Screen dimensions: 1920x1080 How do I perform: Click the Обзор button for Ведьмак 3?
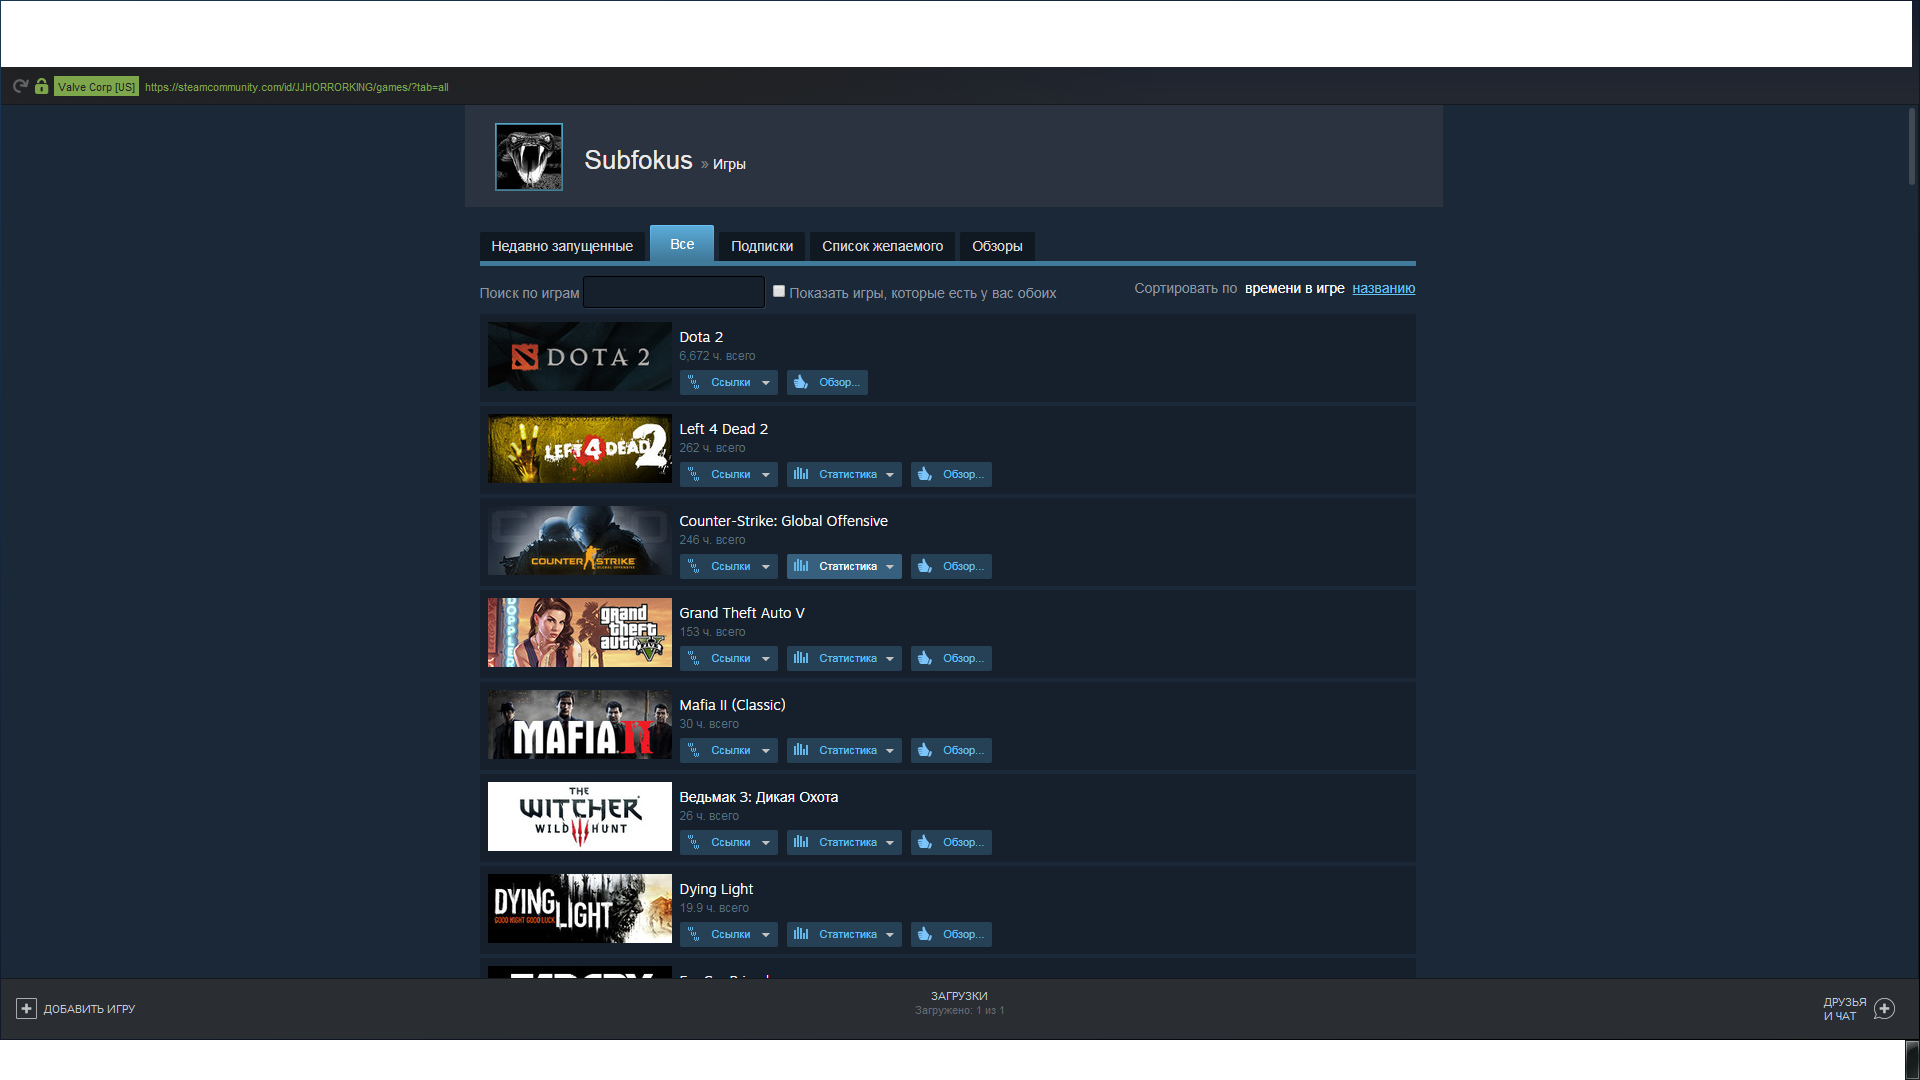coord(951,842)
